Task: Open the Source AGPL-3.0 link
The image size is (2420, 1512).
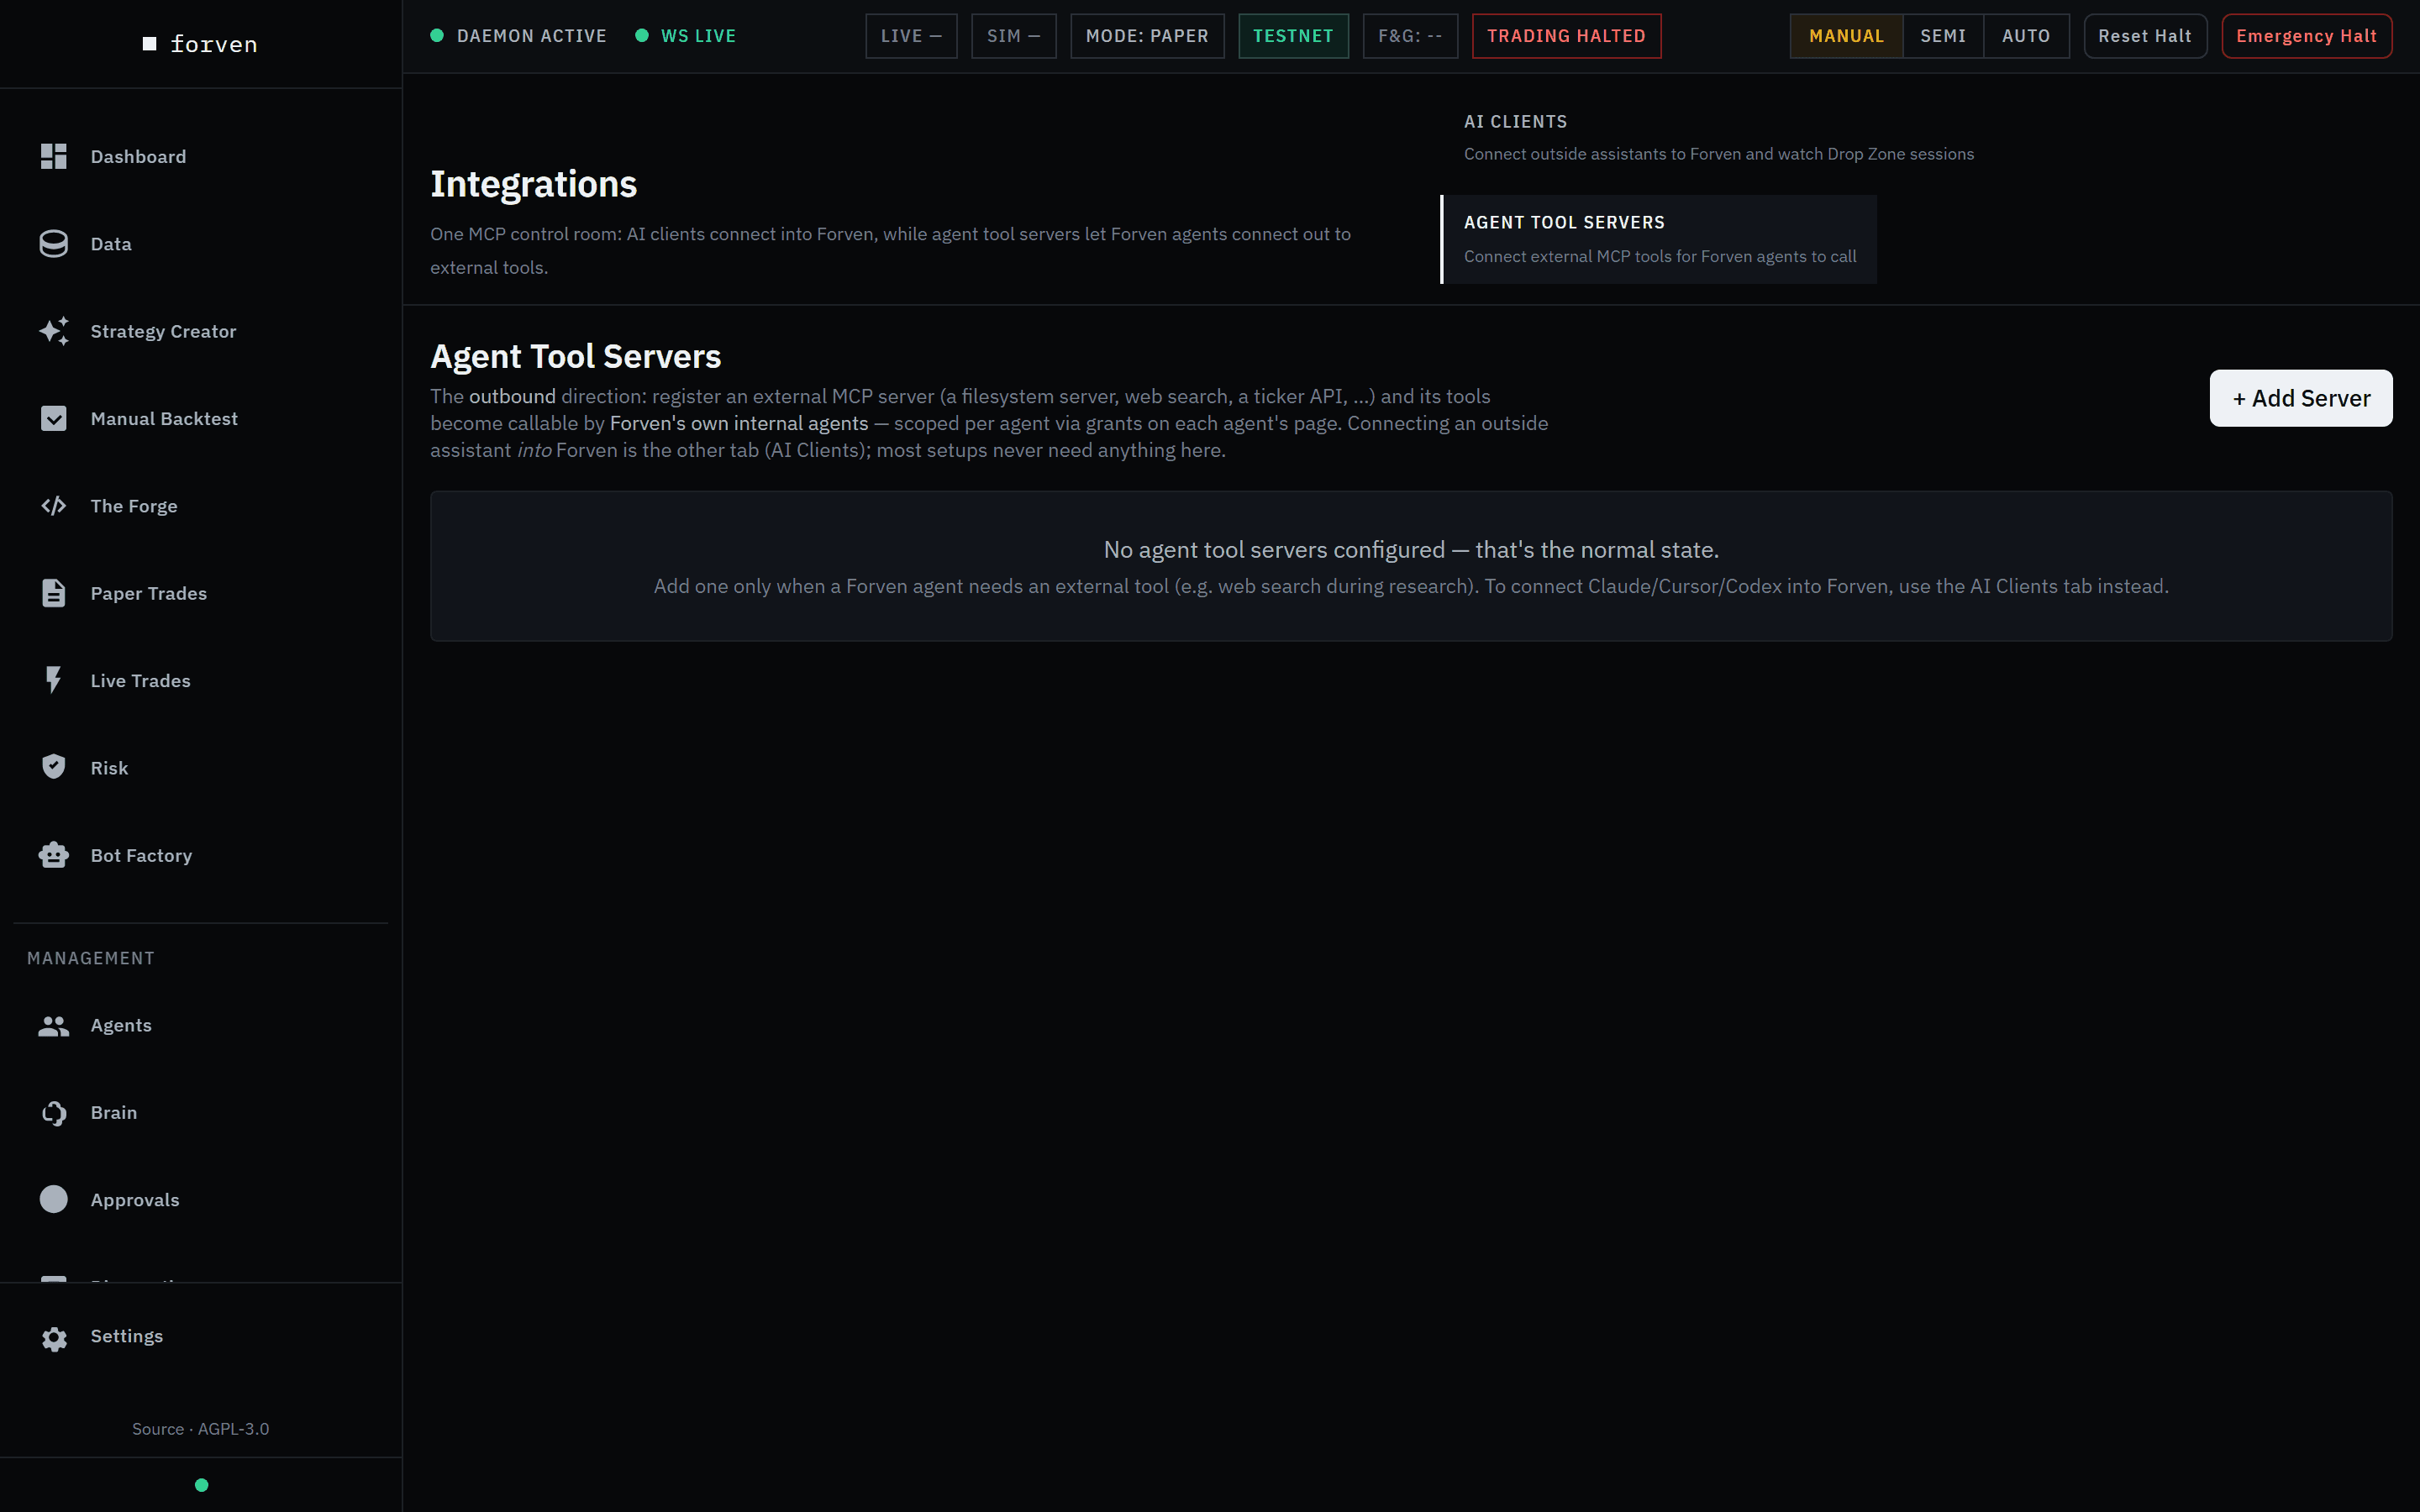Action: coord(200,1429)
